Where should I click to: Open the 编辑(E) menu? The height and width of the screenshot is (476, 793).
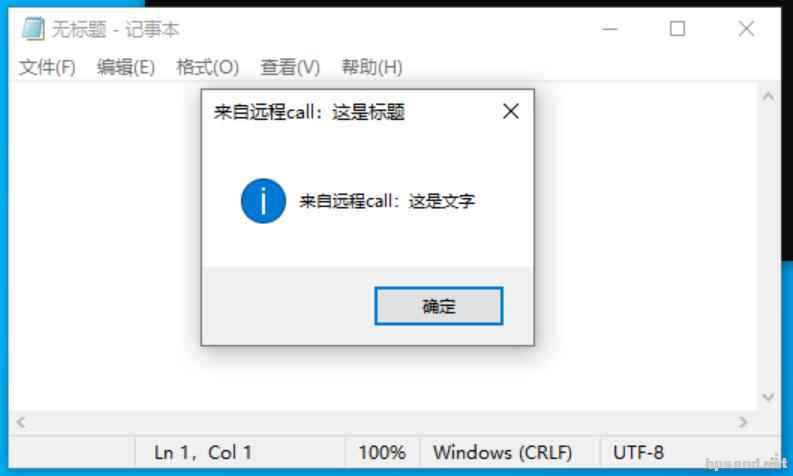[126, 67]
